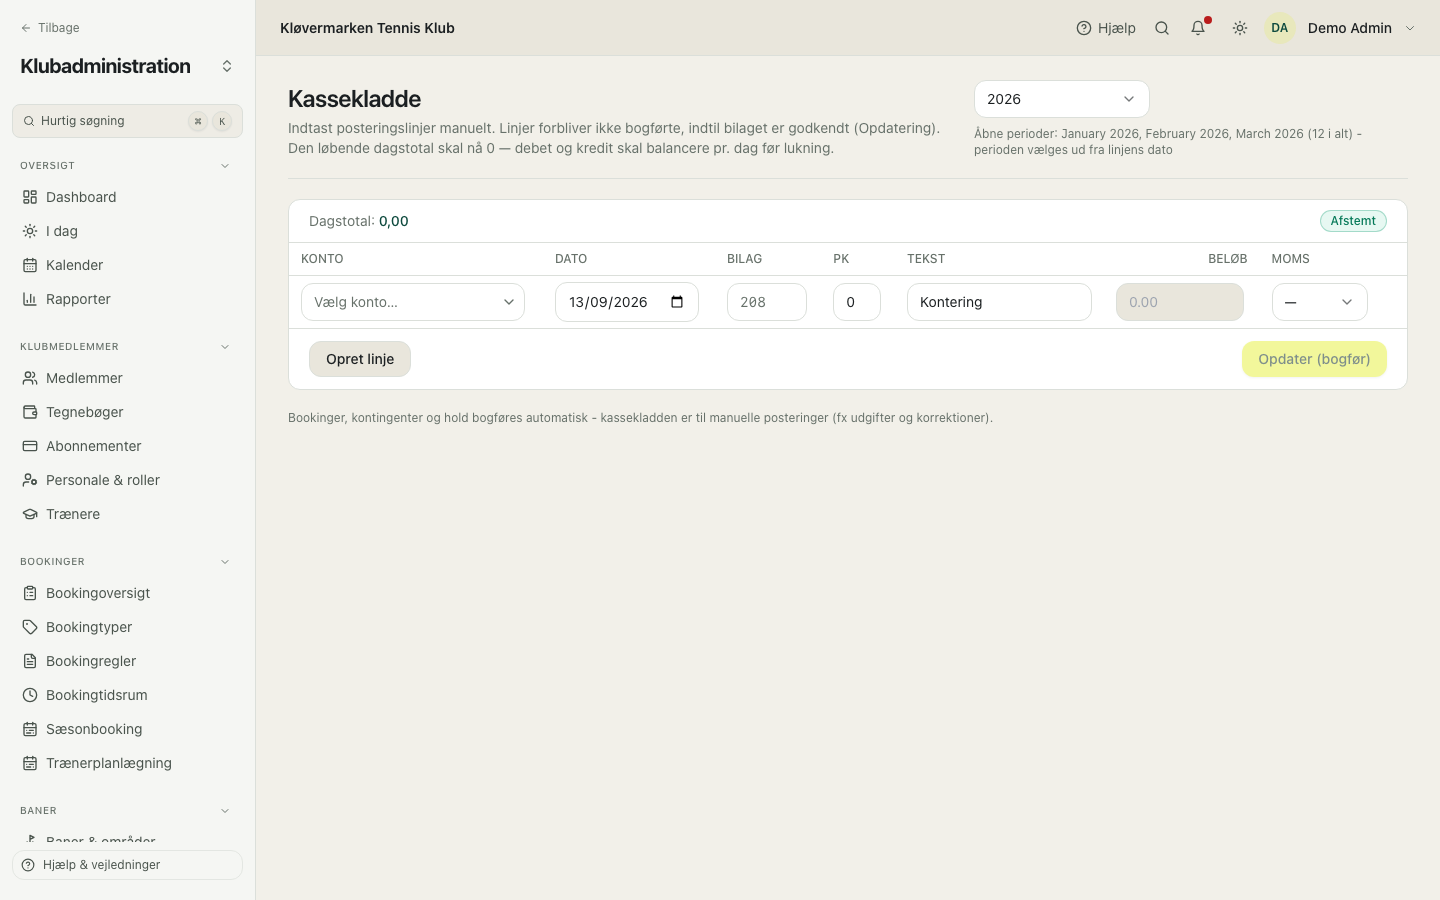
Task: Click the Sæsonbooking calendar icon
Action: point(30,729)
